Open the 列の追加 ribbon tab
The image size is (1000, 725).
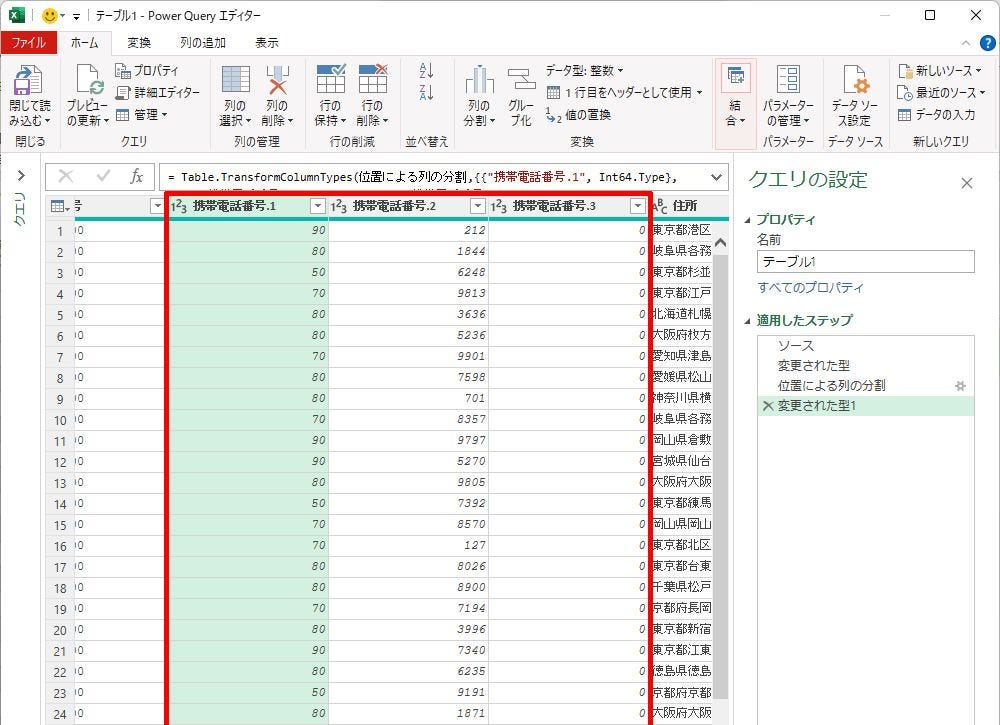[x=202, y=43]
